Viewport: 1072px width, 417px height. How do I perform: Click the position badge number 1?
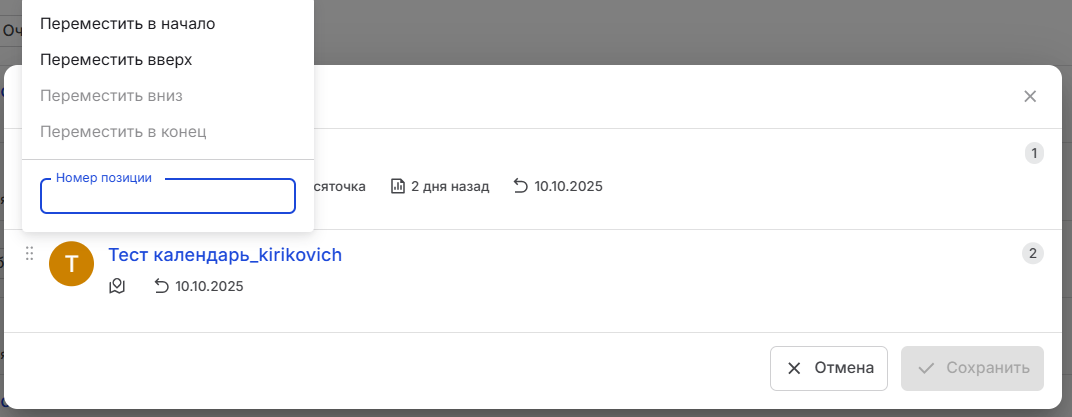coord(1034,153)
